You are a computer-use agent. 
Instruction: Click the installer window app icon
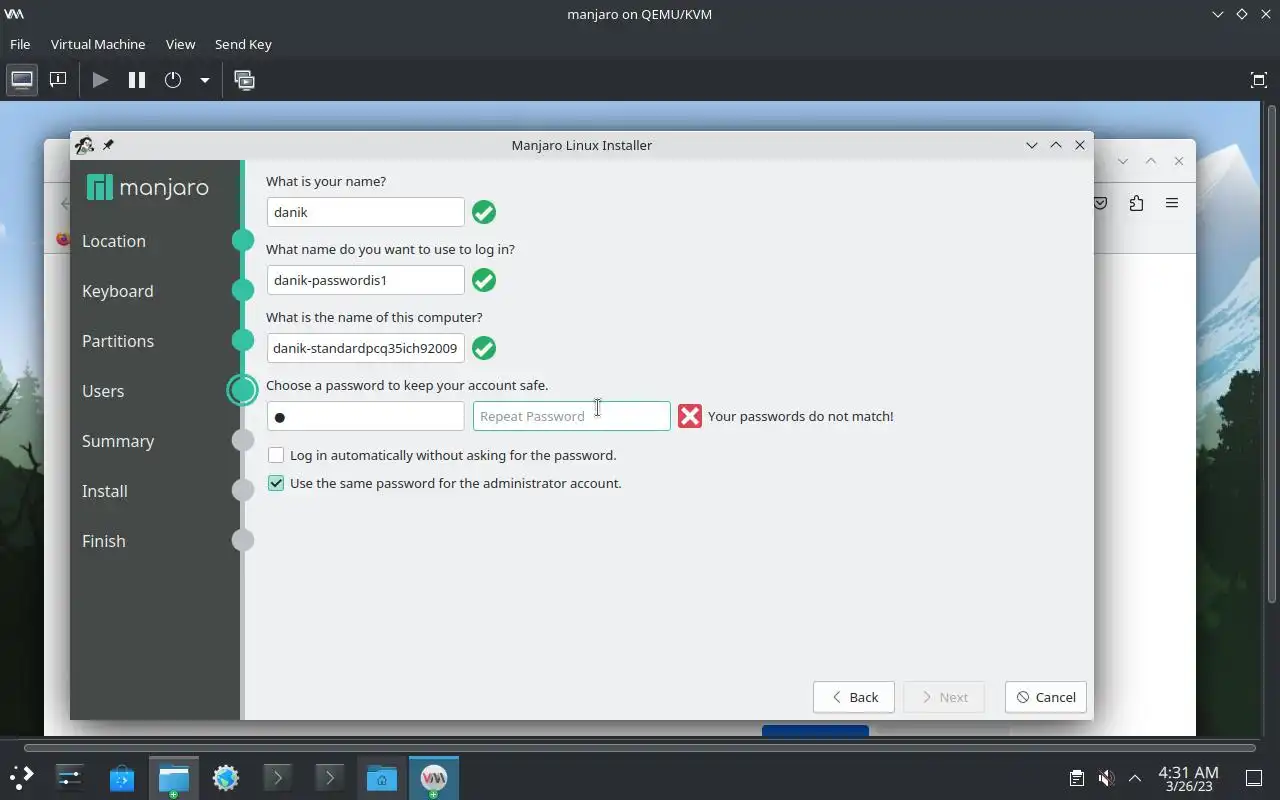tap(84, 145)
